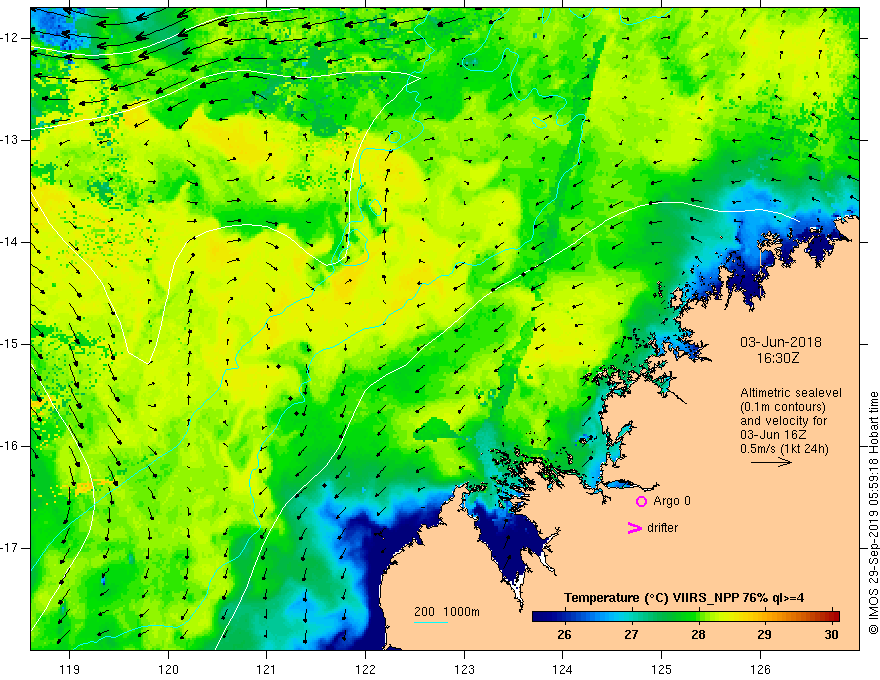Click longitude axis label 122
This screenshot has height=680, width=880.
[365, 669]
